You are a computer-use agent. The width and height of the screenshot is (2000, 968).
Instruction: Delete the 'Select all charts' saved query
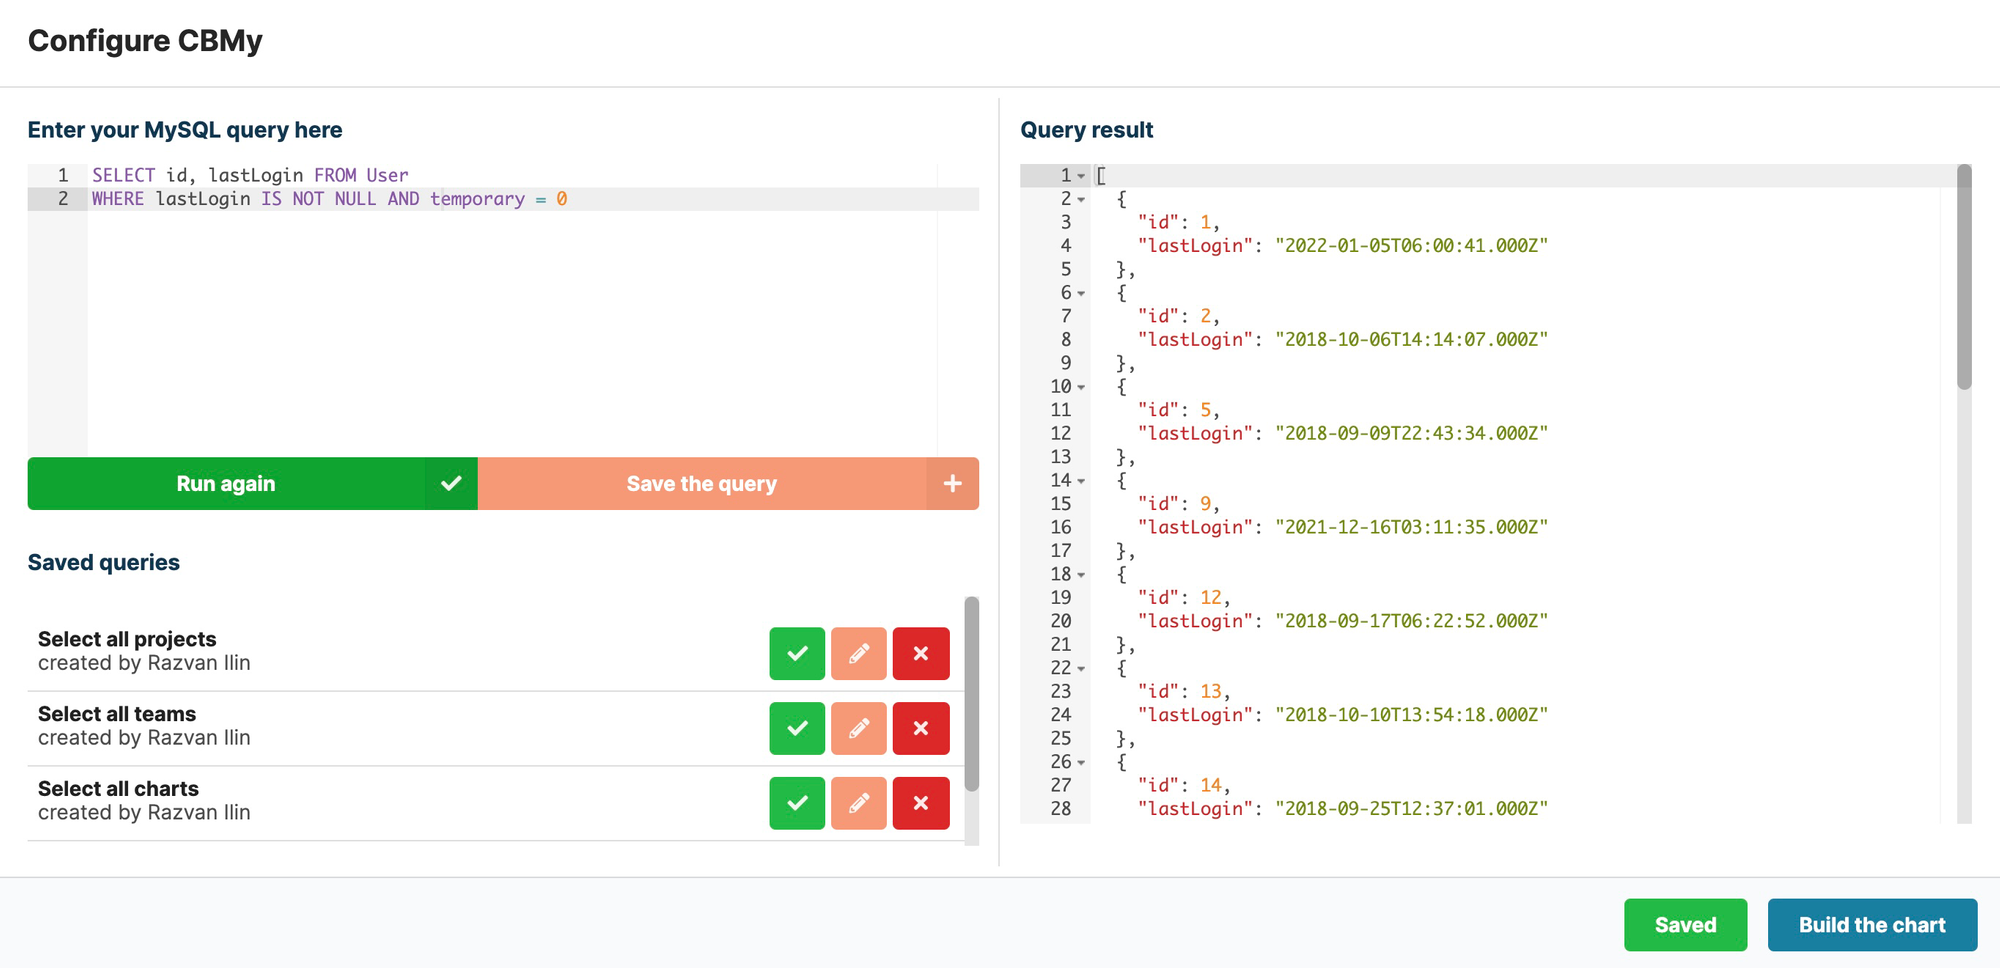click(921, 803)
